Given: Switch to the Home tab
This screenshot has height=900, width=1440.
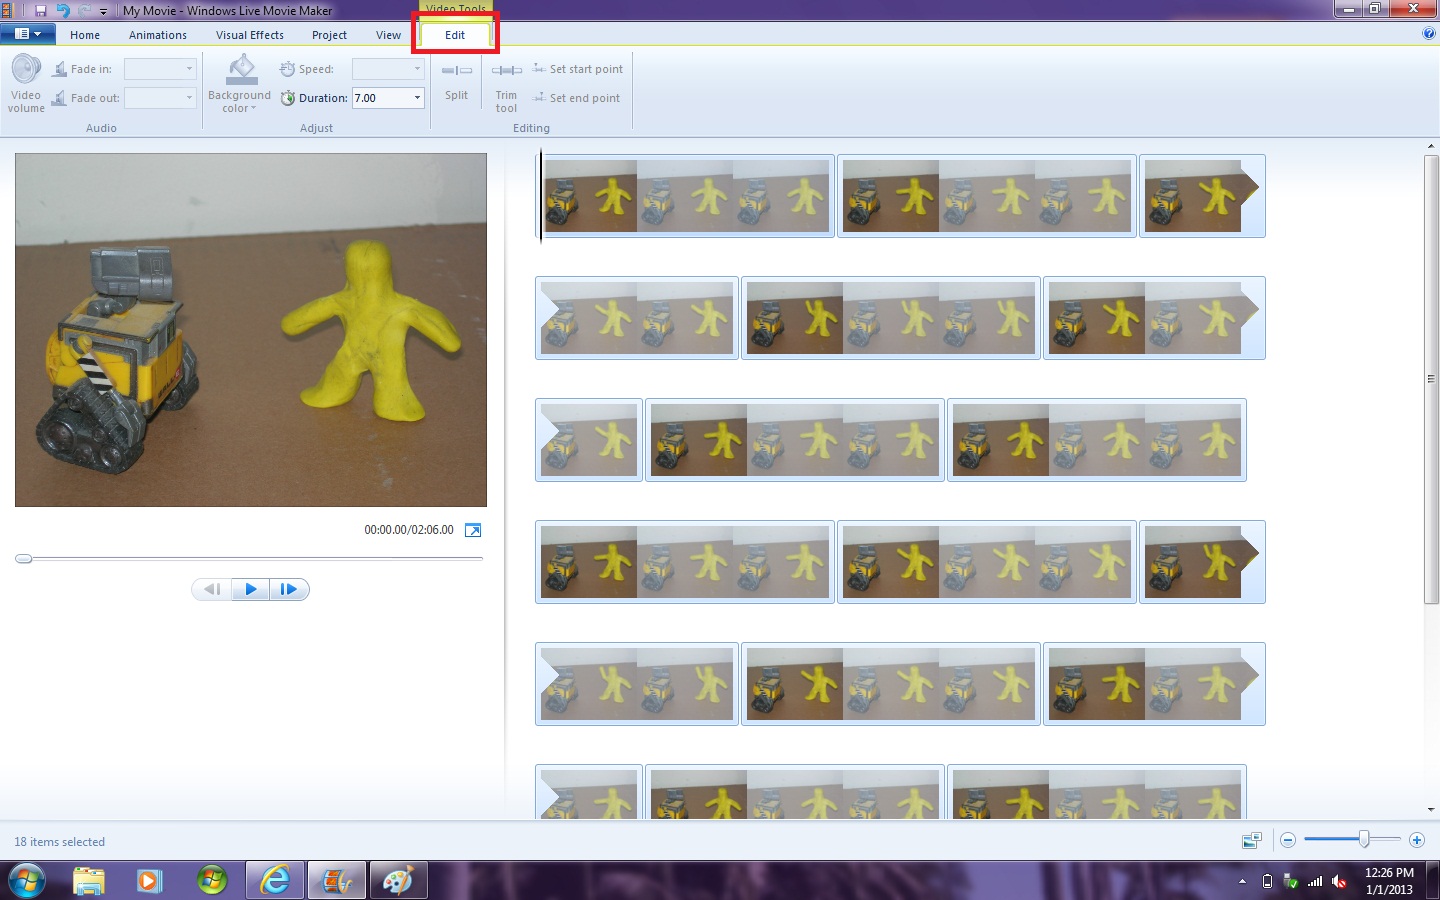Looking at the screenshot, I should pyautogui.click(x=85, y=35).
